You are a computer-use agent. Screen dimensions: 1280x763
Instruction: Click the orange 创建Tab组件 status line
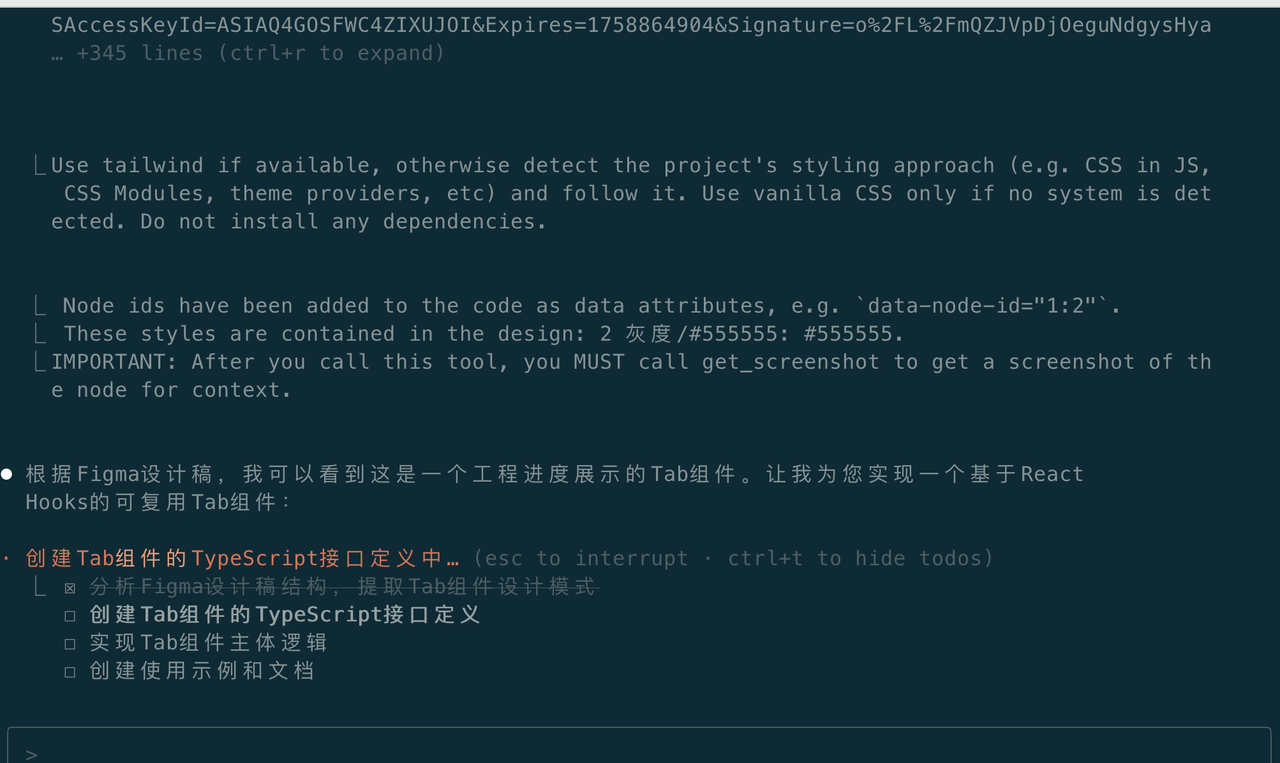242,558
